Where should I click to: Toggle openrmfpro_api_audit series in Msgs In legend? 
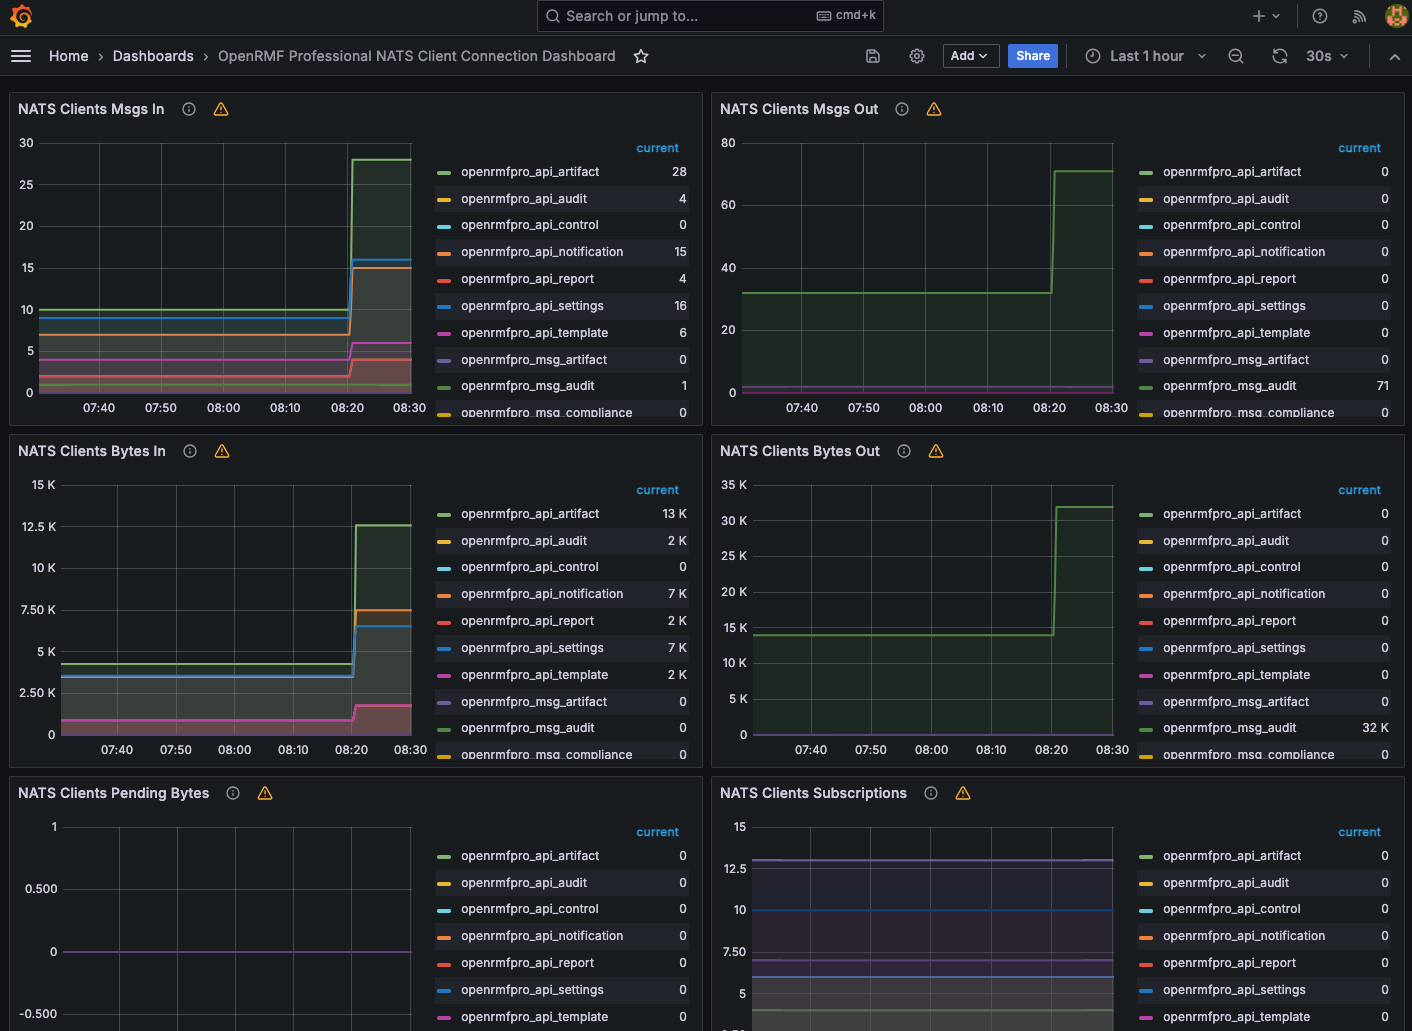click(524, 199)
